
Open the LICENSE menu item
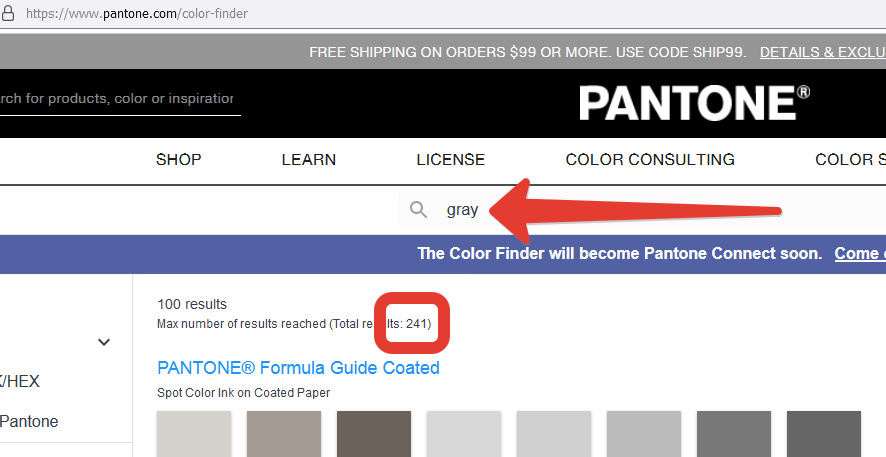click(x=450, y=160)
